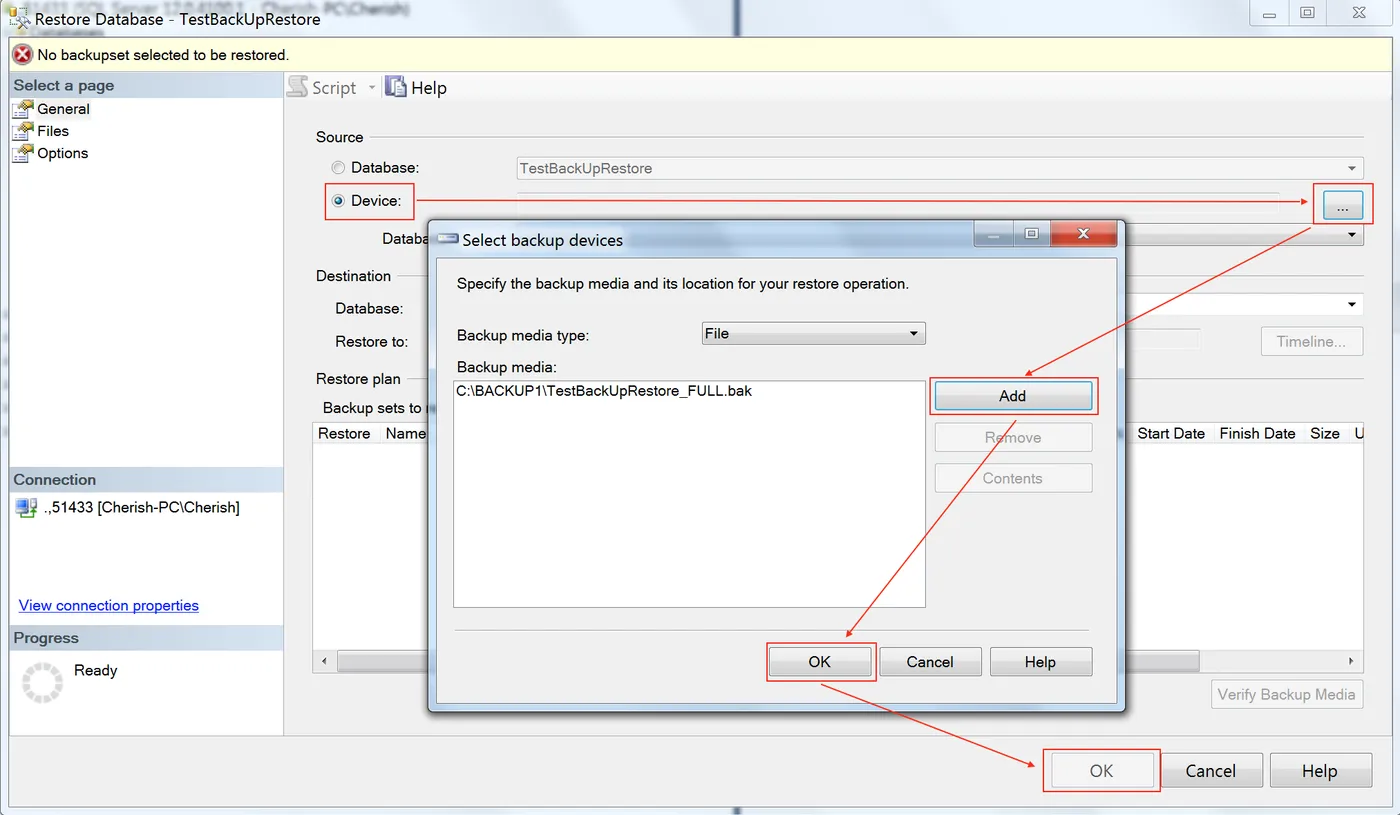
Task: Click the Select backup devices title icon
Action: point(448,240)
